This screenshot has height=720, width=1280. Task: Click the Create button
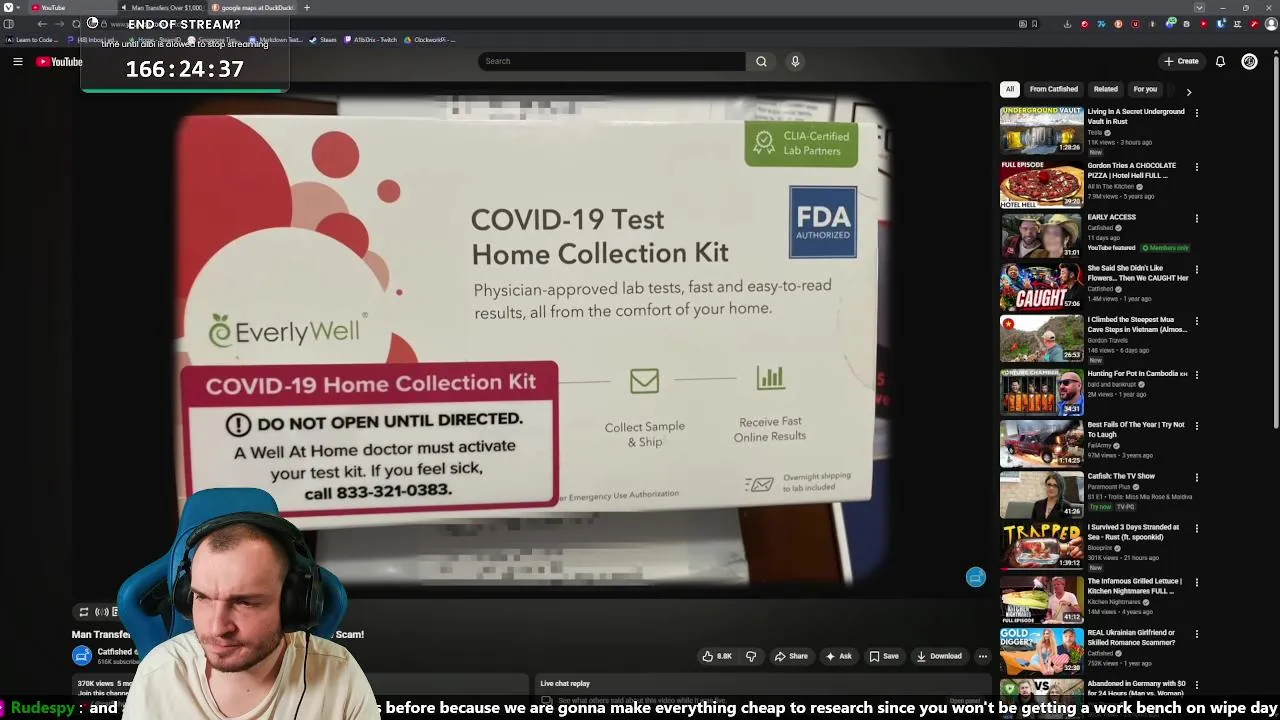pos(1181,61)
